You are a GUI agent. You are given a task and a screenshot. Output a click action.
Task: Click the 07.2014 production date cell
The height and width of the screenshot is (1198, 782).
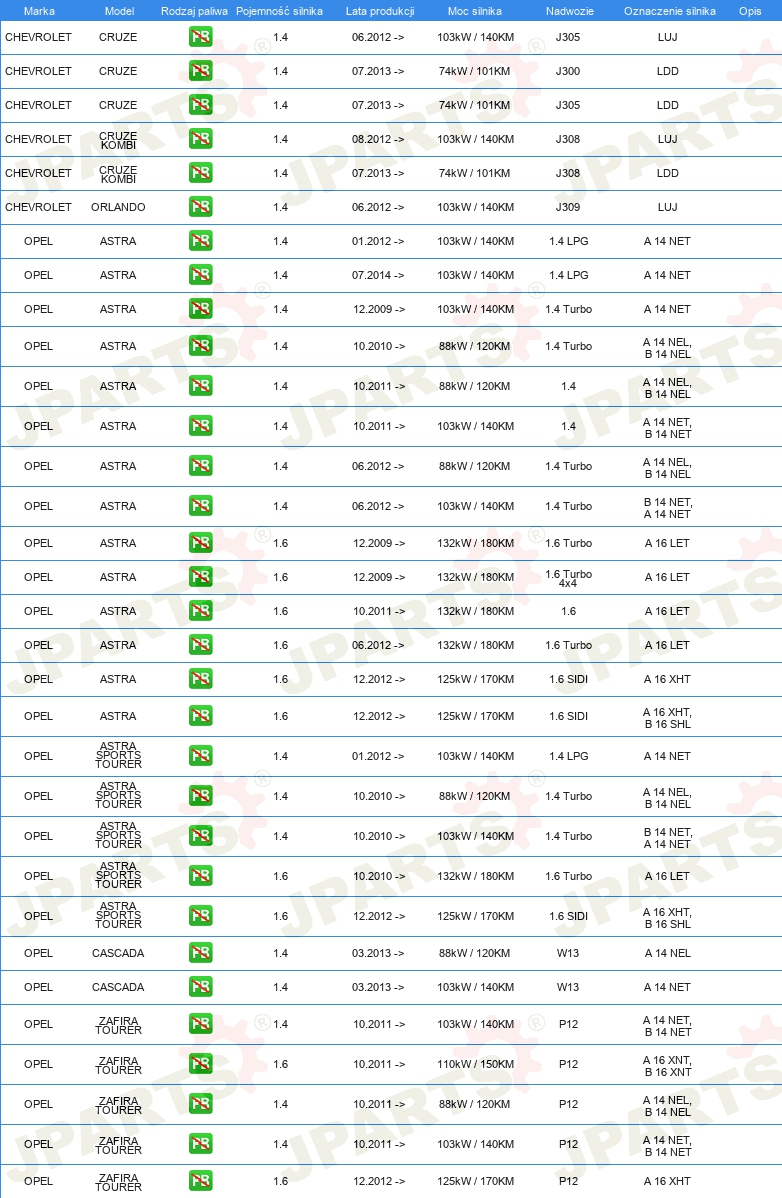pos(378,275)
